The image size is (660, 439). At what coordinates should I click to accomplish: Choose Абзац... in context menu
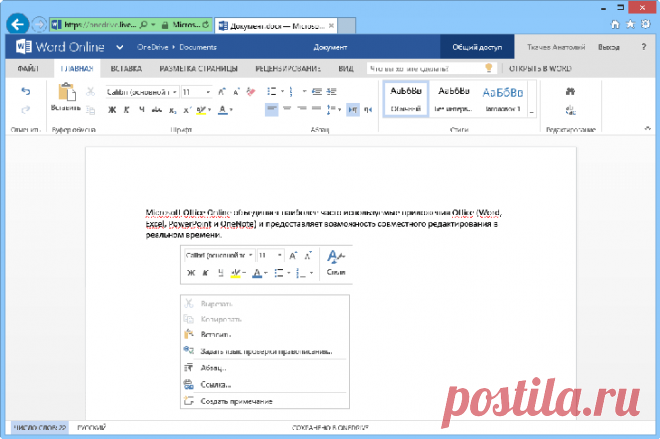point(265,368)
